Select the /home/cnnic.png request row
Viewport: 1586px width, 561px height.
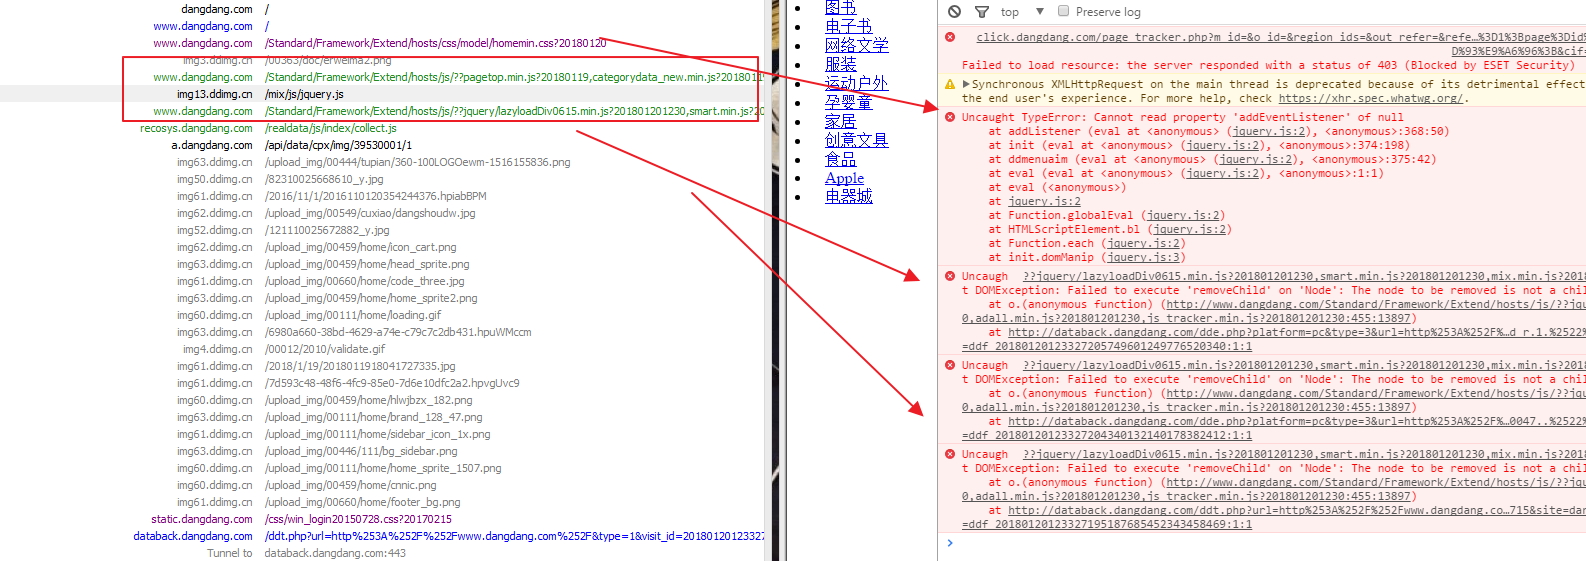[382, 485]
